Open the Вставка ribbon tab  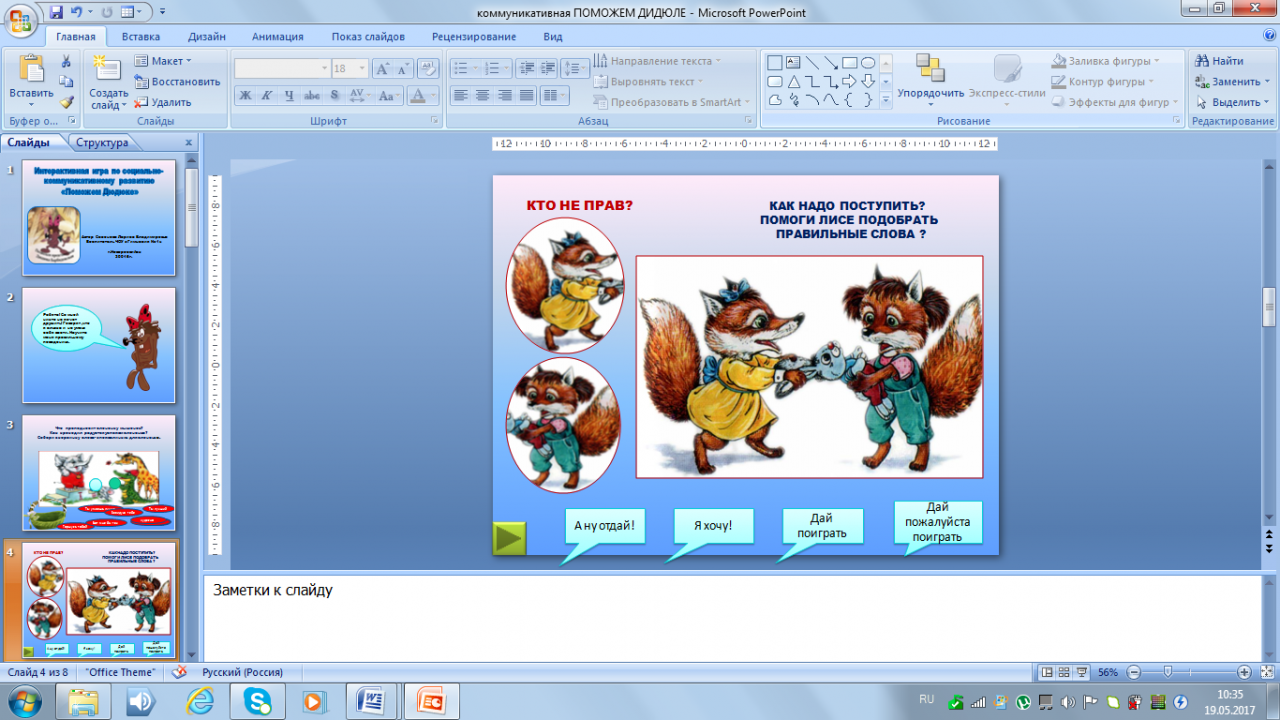(x=141, y=37)
